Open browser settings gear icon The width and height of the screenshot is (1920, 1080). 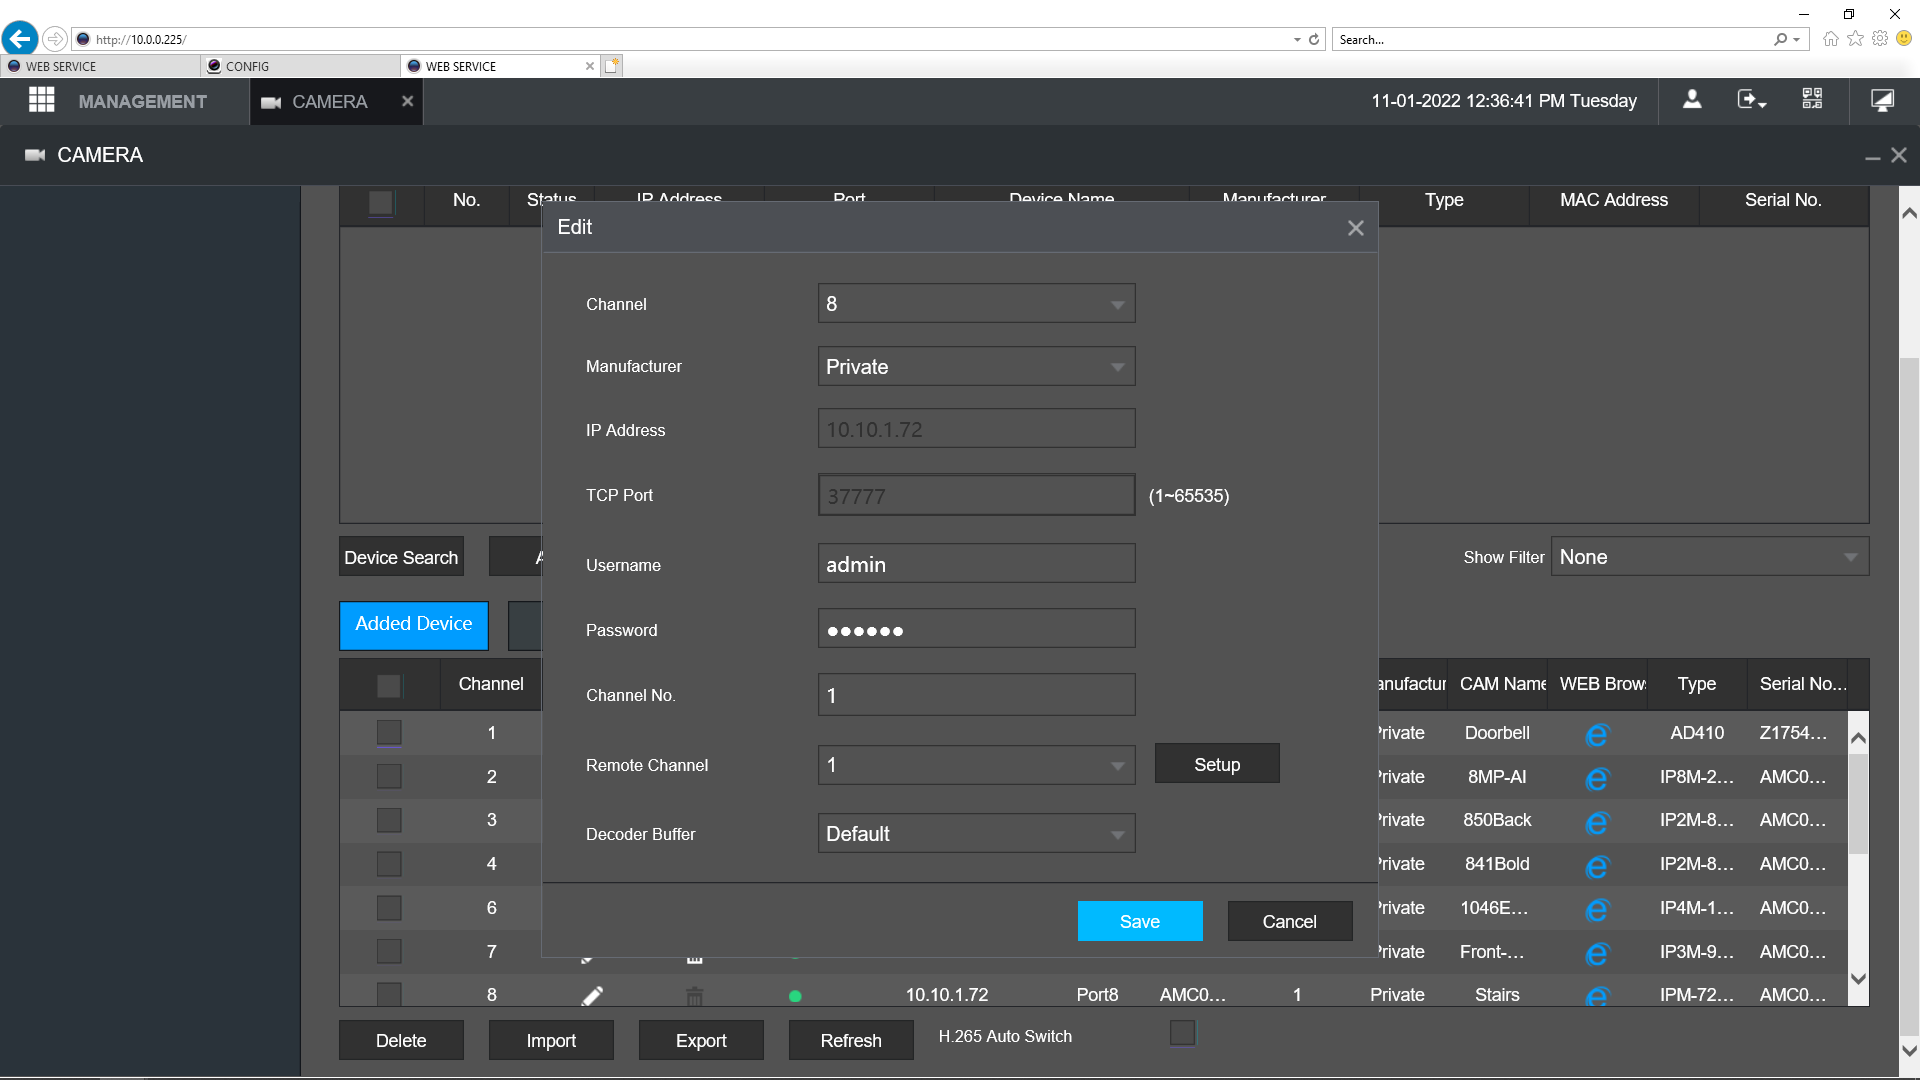(1880, 39)
